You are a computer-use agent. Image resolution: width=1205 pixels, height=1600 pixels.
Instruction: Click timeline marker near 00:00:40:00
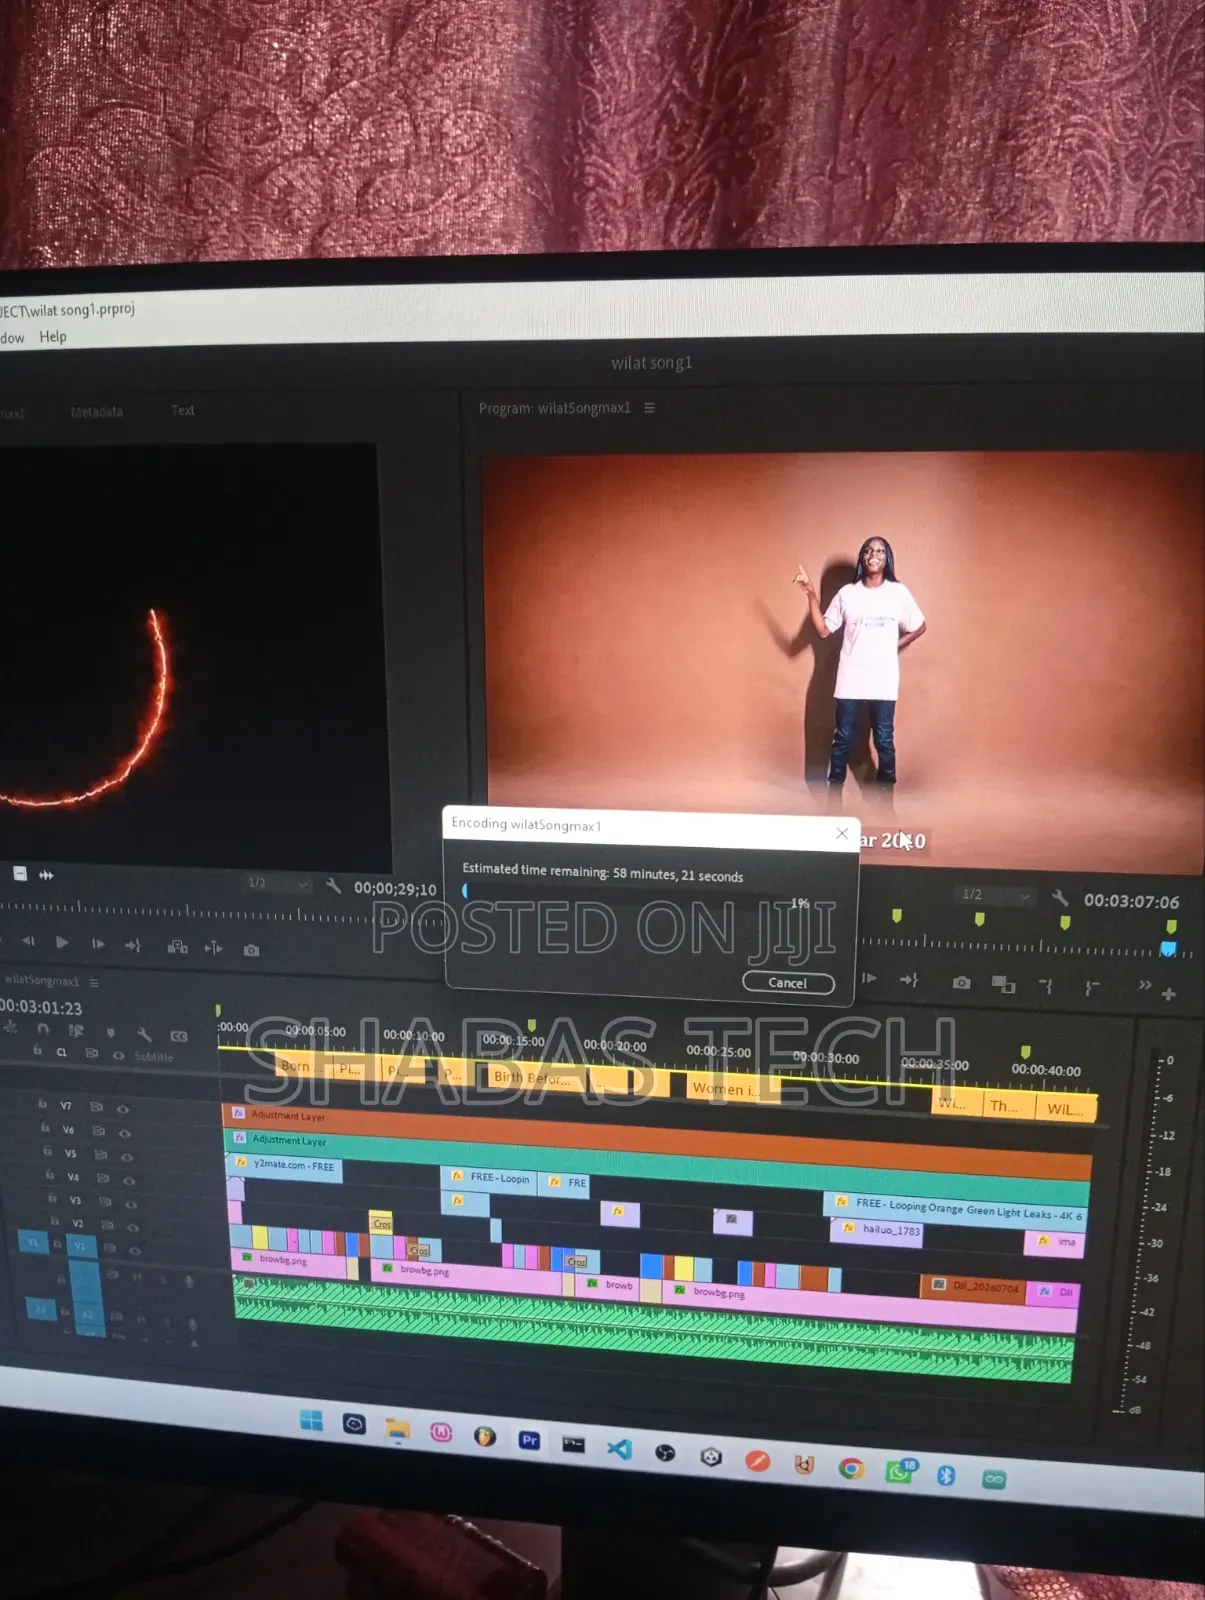[1025, 1052]
